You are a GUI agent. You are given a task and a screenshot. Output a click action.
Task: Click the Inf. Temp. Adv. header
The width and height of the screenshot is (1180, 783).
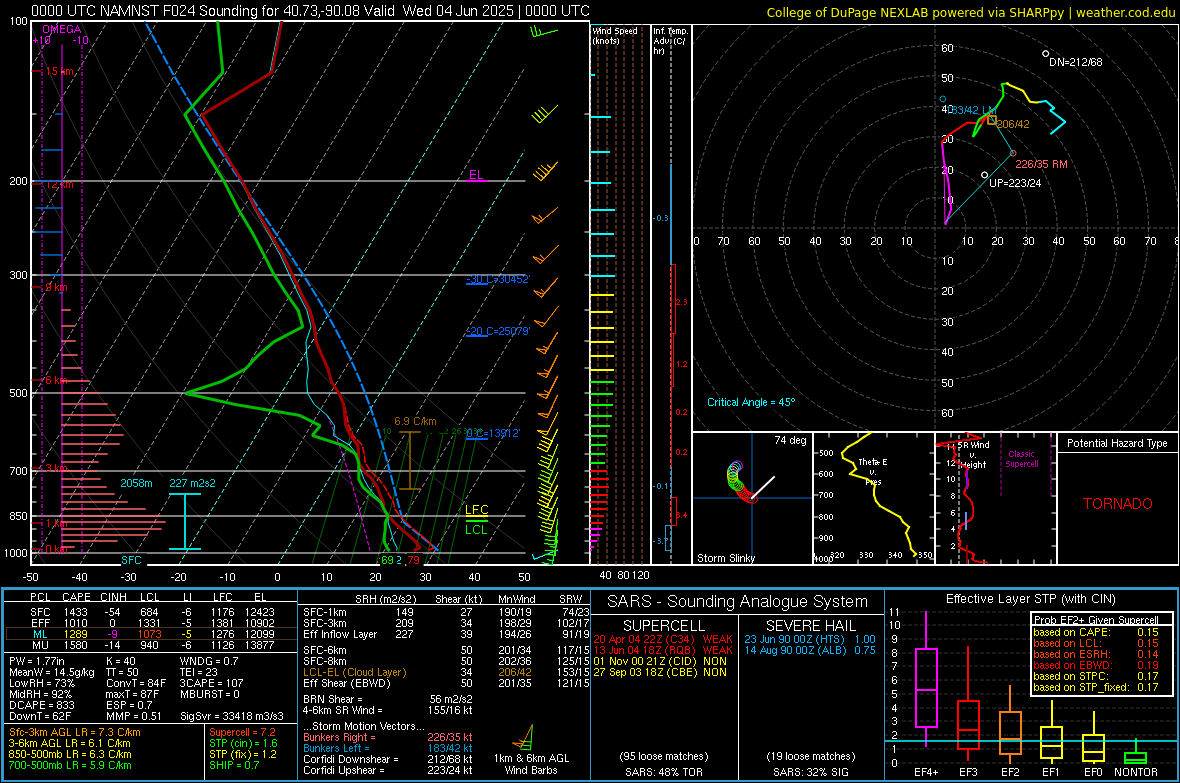pyautogui.click(x=670, y=41)
